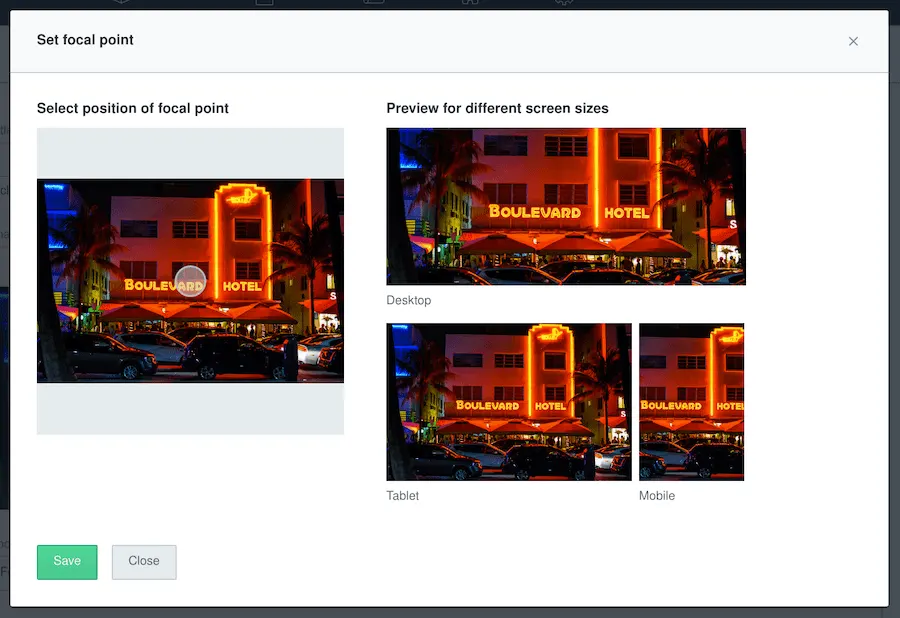Click the Tablet preview image
900x618 pixels.
509,402
